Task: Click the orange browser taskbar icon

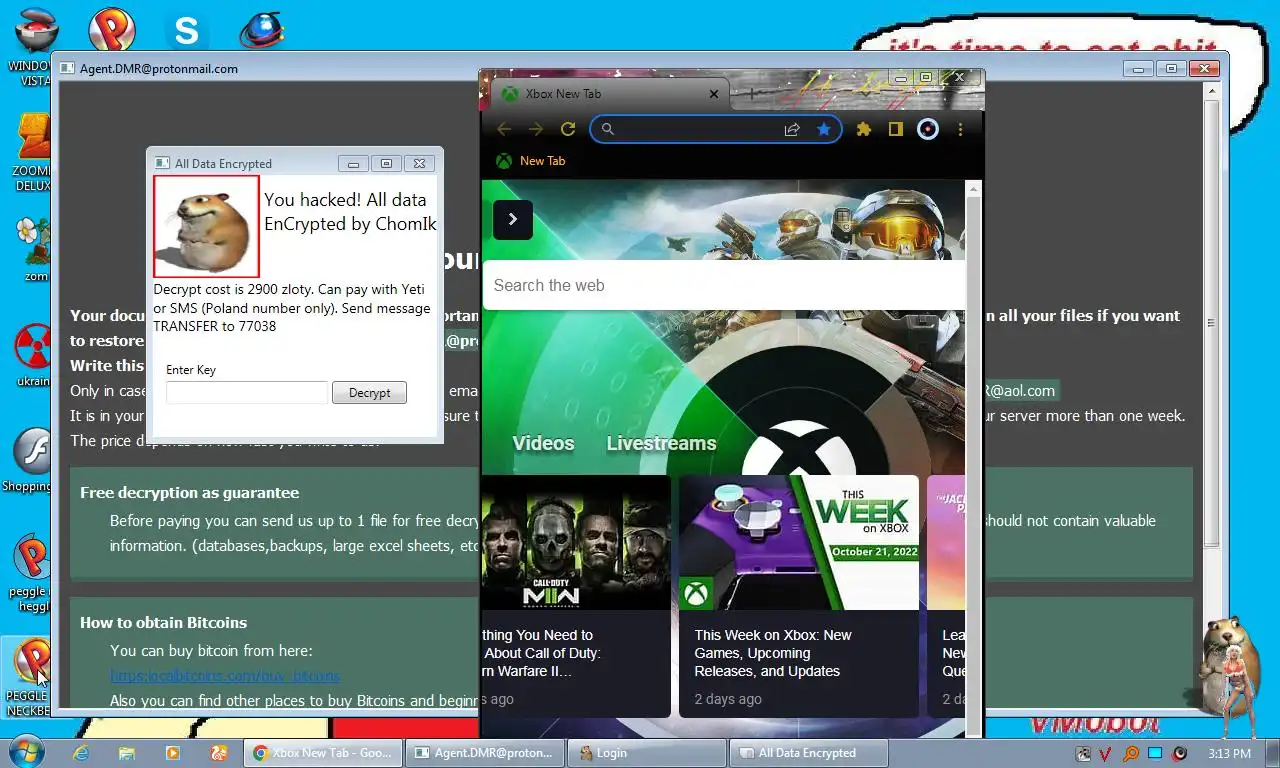Action: point(219,753)
